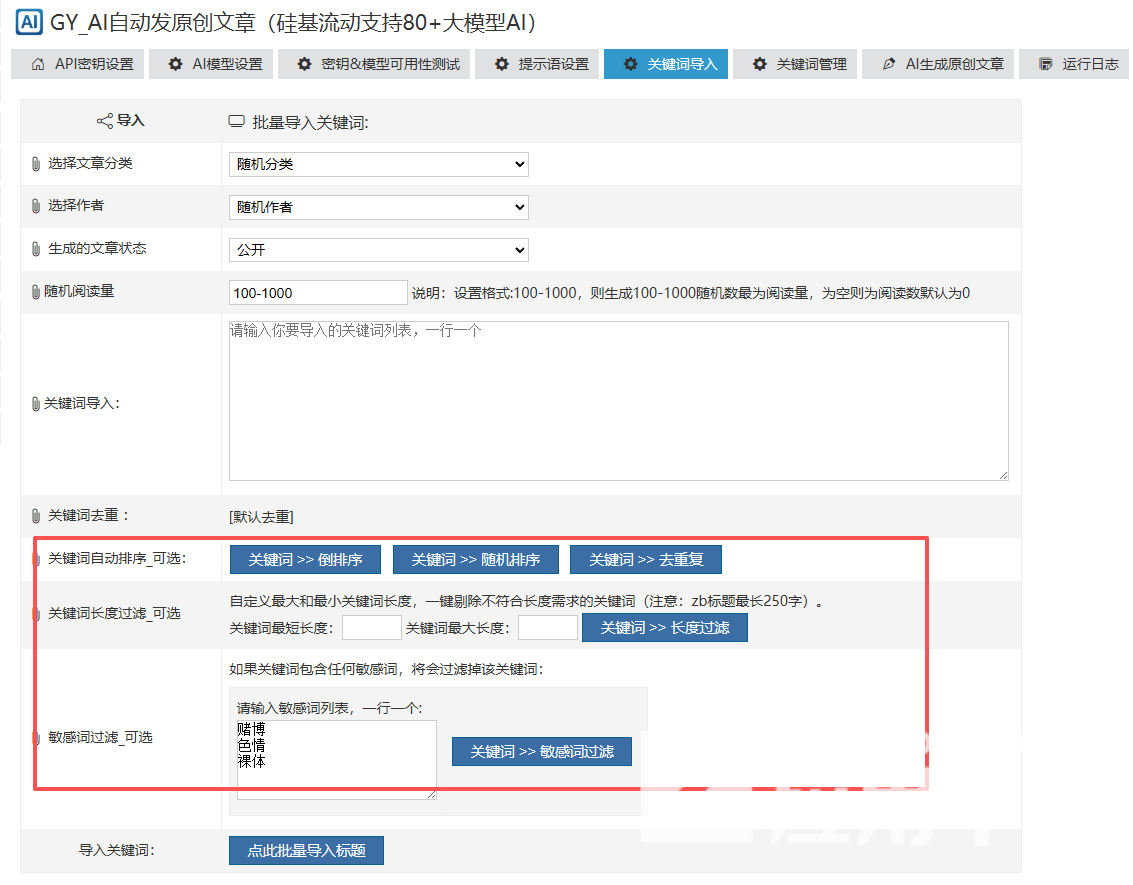1133x885 pixels.
Task: Click the share icon beside 导入
Action: (x=104, y=121)
